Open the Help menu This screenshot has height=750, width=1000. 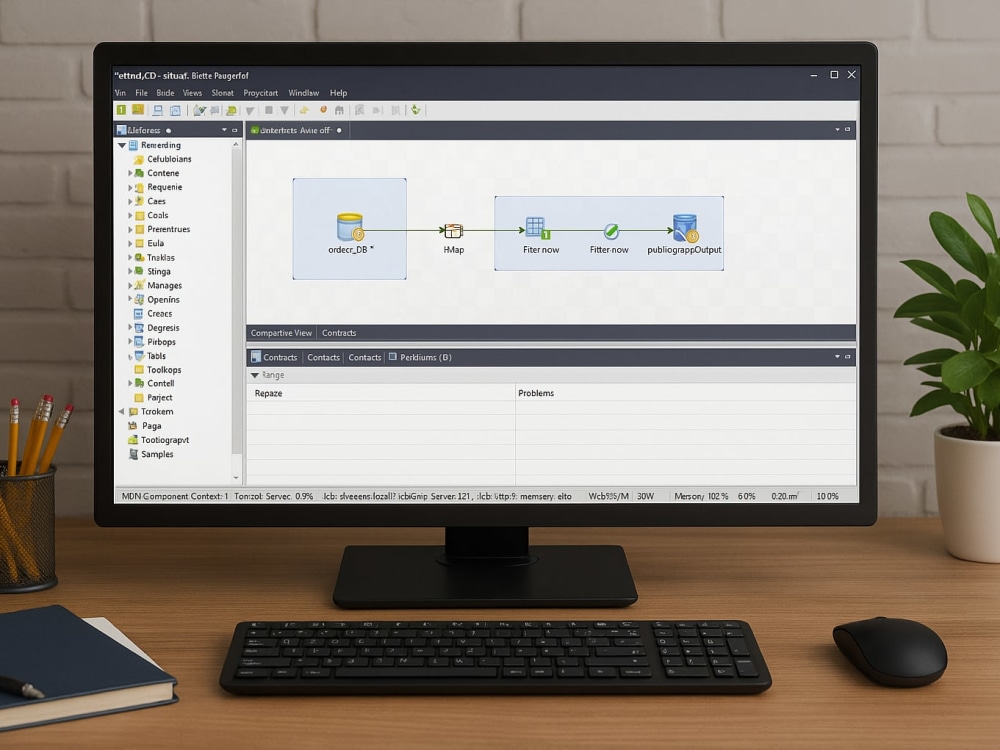pos(339,93)
